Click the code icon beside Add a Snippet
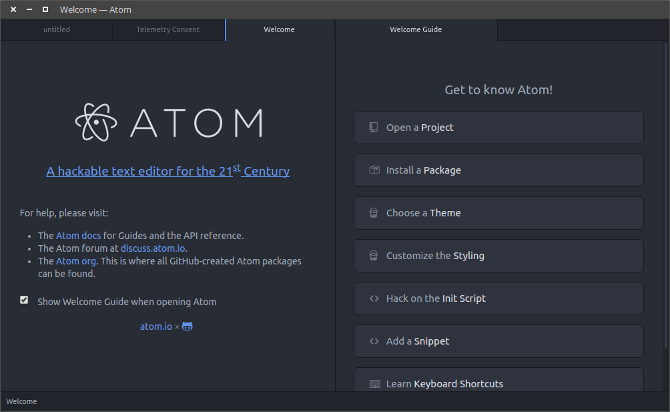The height and width of the screenshot is (412, 670). point(374,341)
